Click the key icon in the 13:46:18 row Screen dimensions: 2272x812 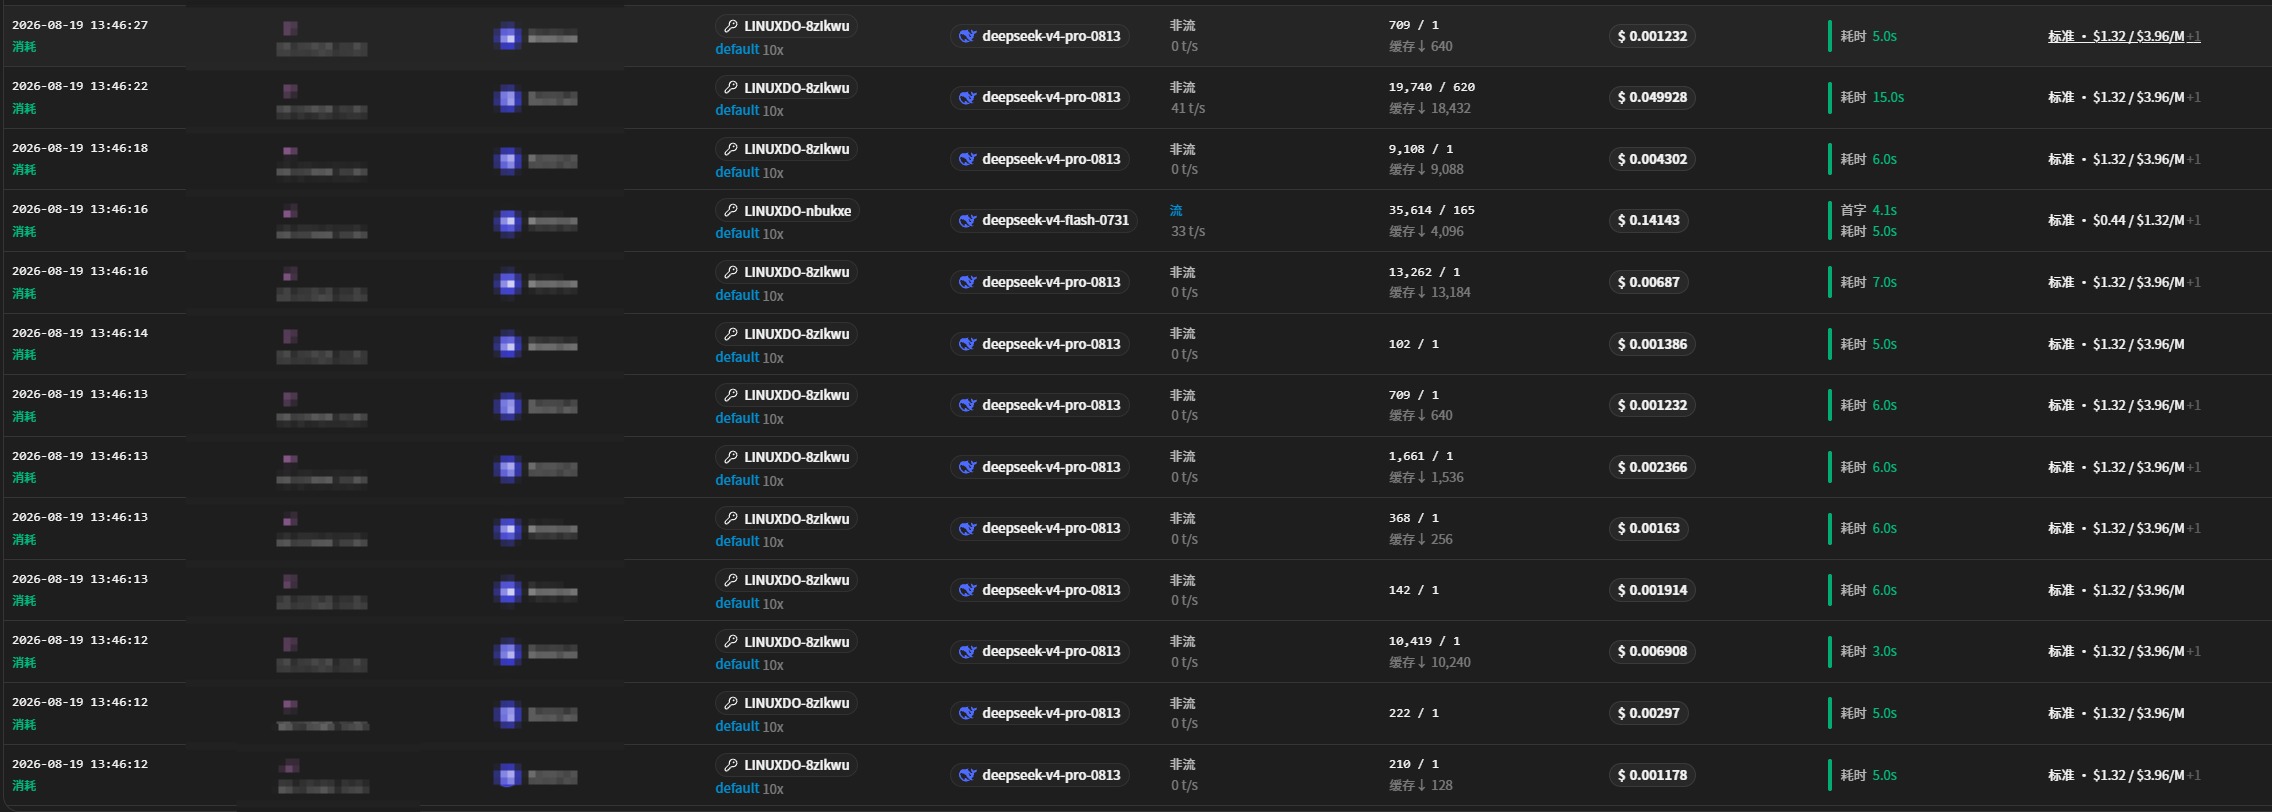[731, 149]
